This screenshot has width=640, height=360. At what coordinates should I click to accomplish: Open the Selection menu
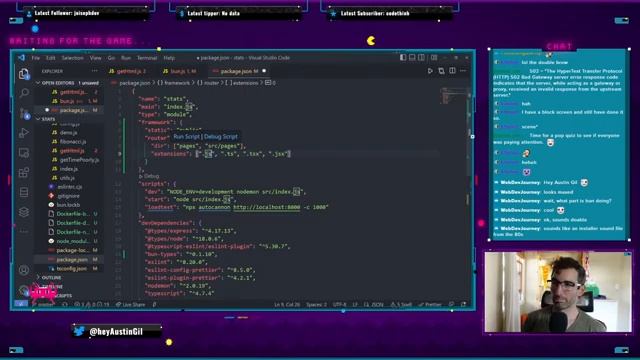(72, 58)
